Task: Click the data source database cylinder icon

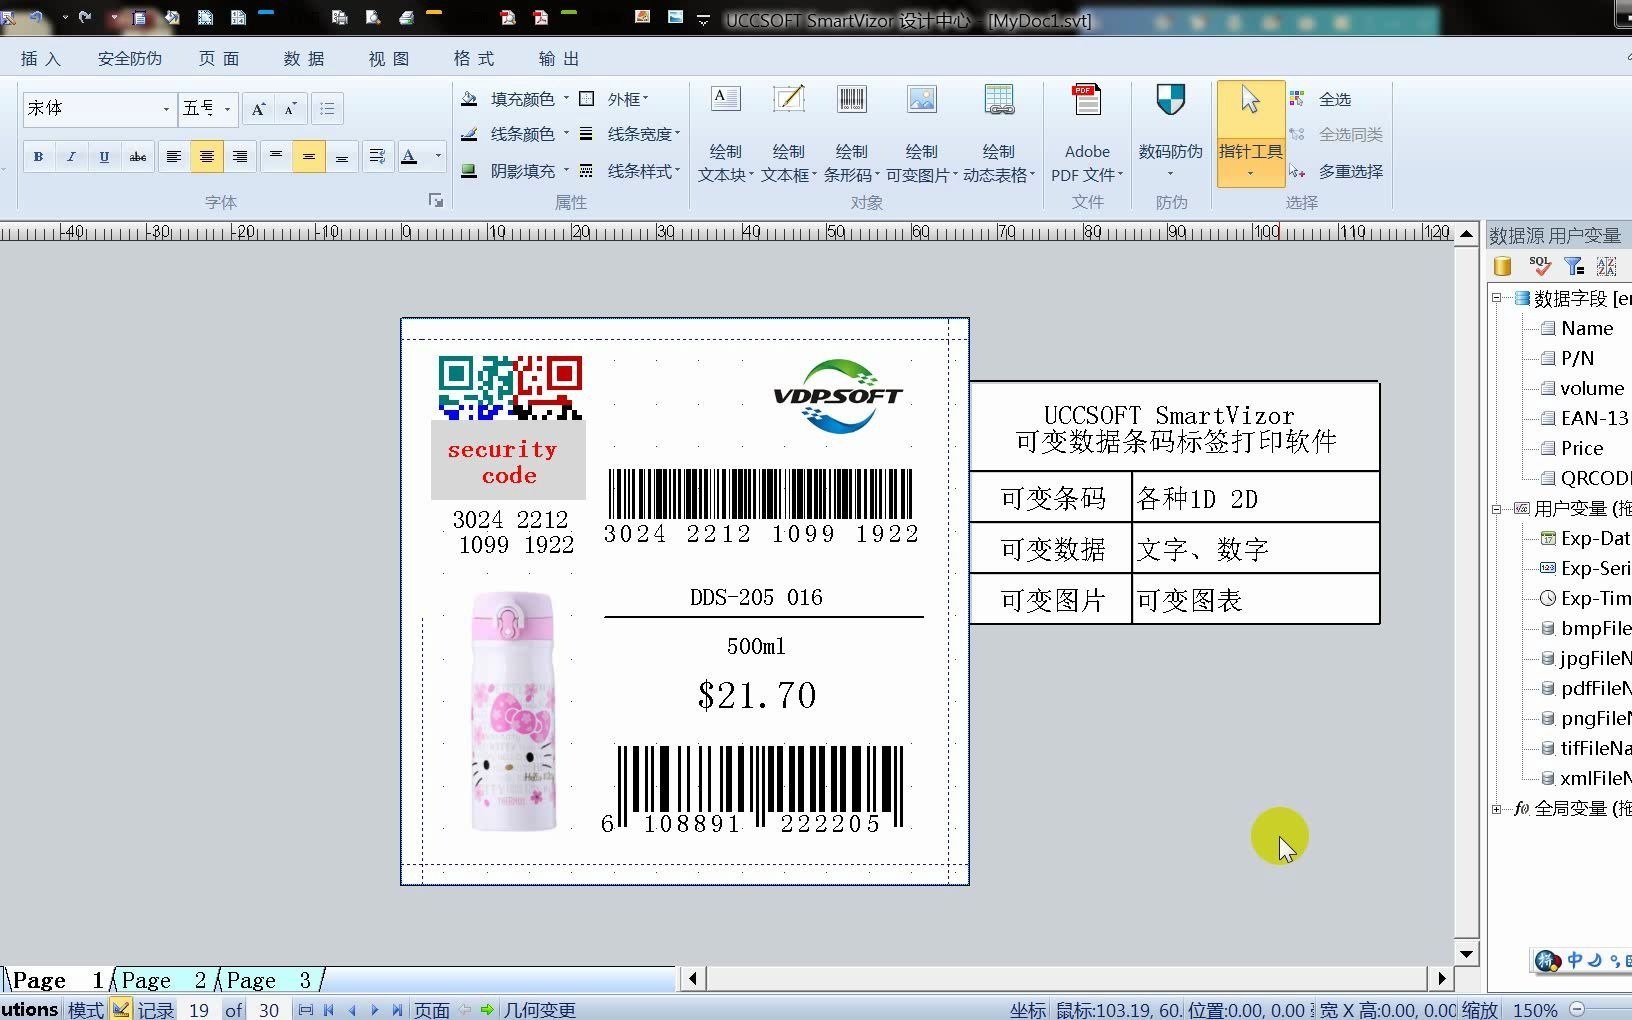Action: coord(1502,266)
